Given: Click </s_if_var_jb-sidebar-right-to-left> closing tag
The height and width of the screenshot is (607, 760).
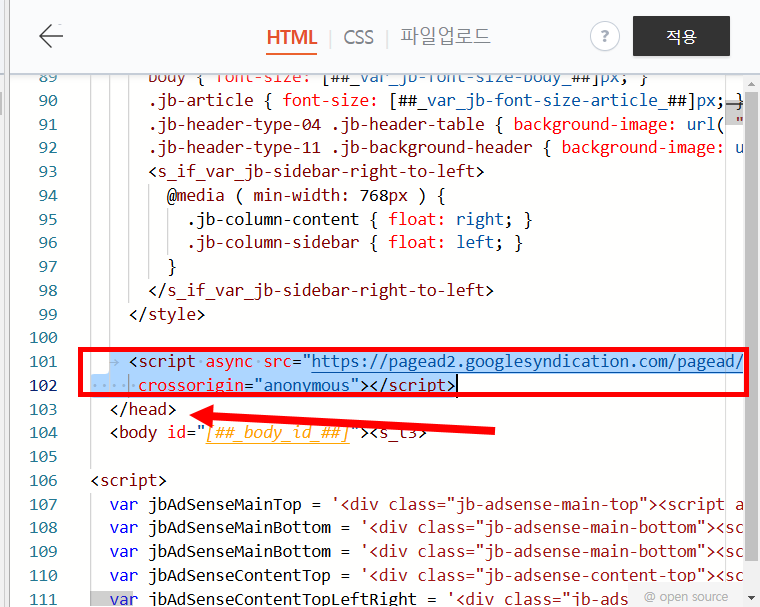Looking at the screenshot, I should (321, 290).
